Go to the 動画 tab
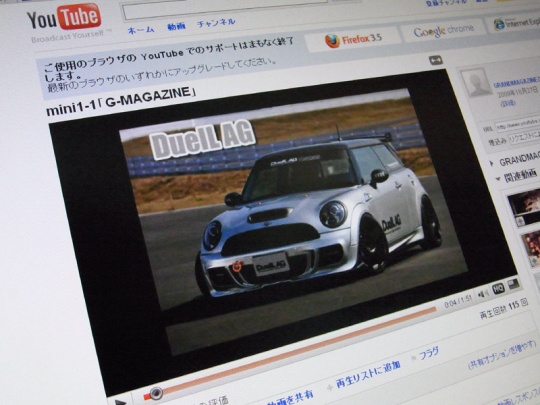The image size is (540, 405). pos(176,27)
